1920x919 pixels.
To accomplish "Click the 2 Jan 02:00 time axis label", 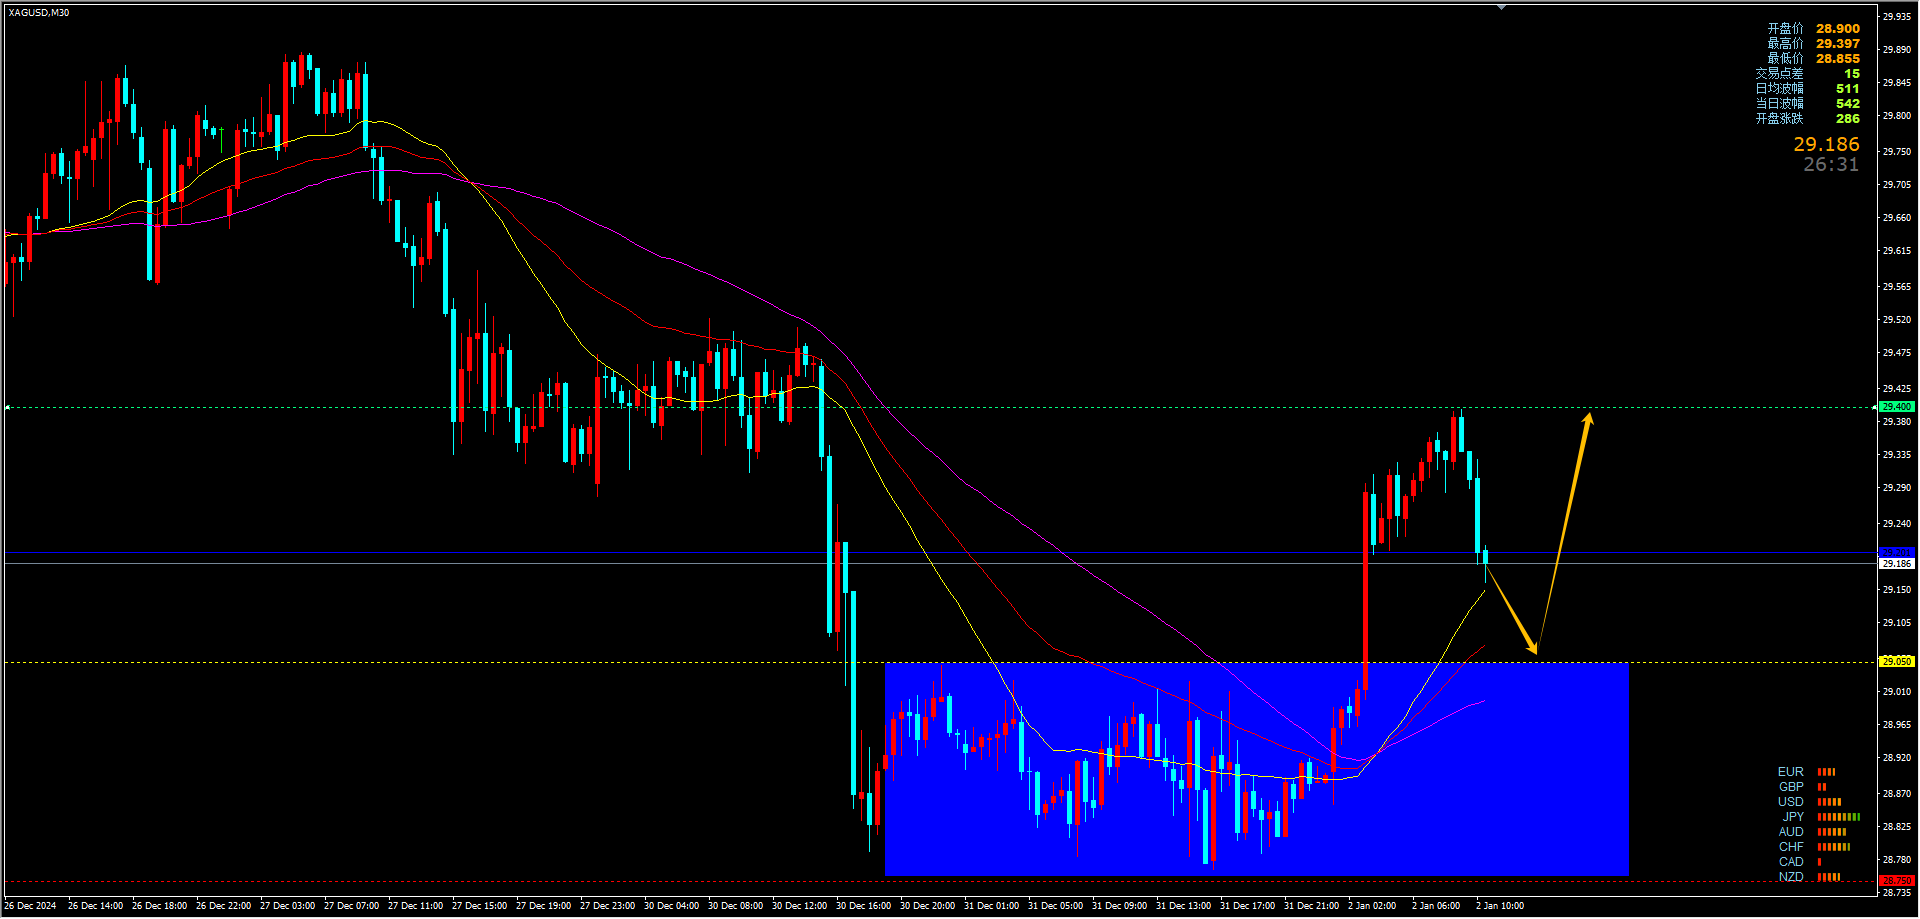I will 1372,906.
